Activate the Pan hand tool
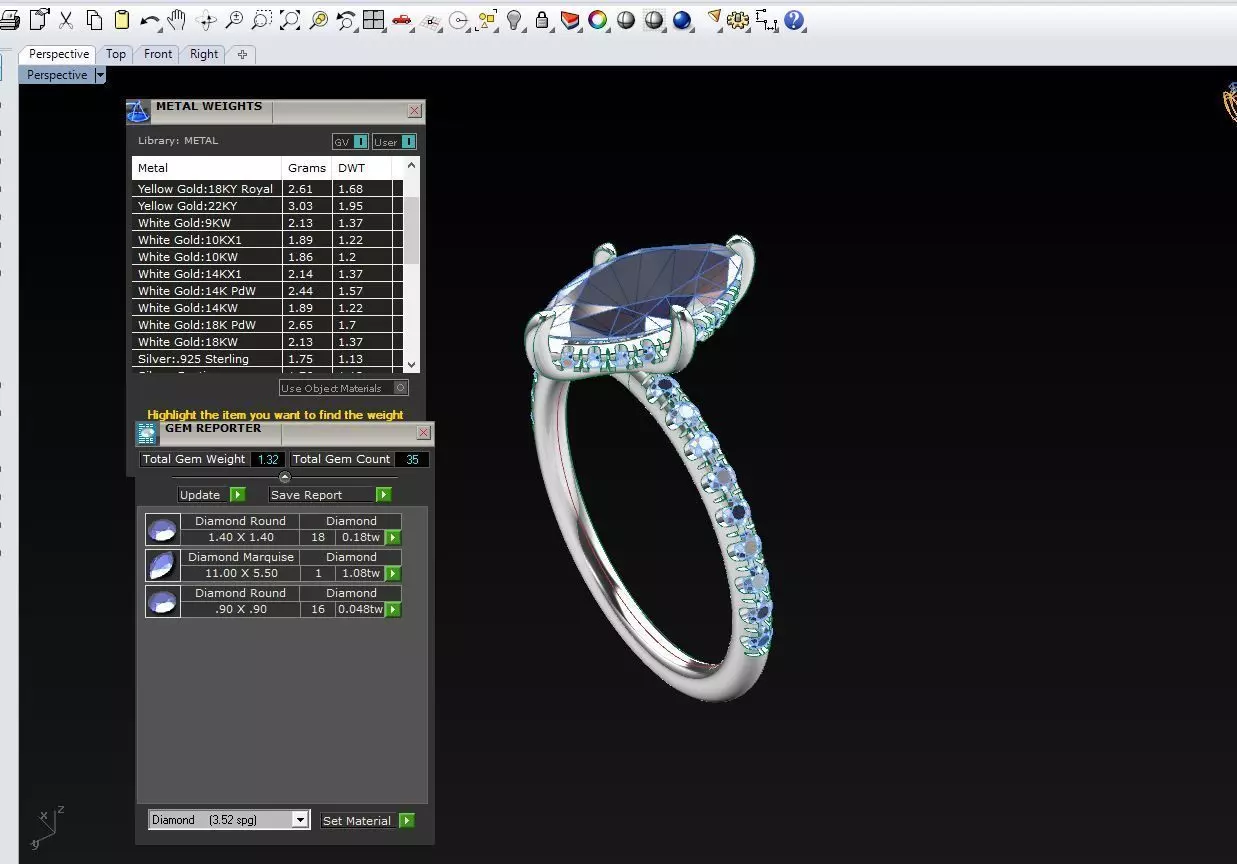 tap(178, 19)
